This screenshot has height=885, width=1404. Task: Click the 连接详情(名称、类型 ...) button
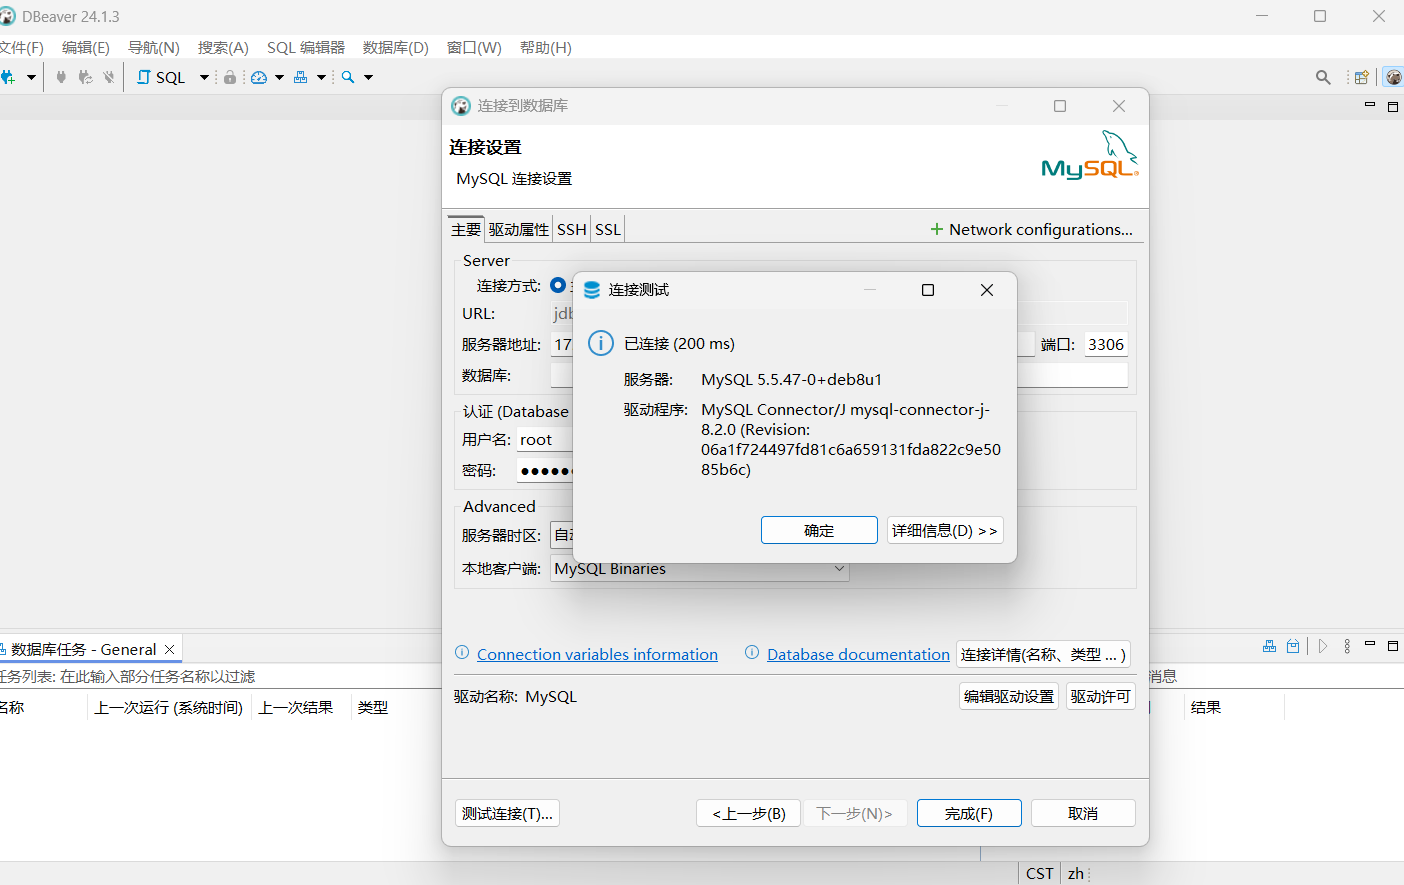click(1043, 654)
